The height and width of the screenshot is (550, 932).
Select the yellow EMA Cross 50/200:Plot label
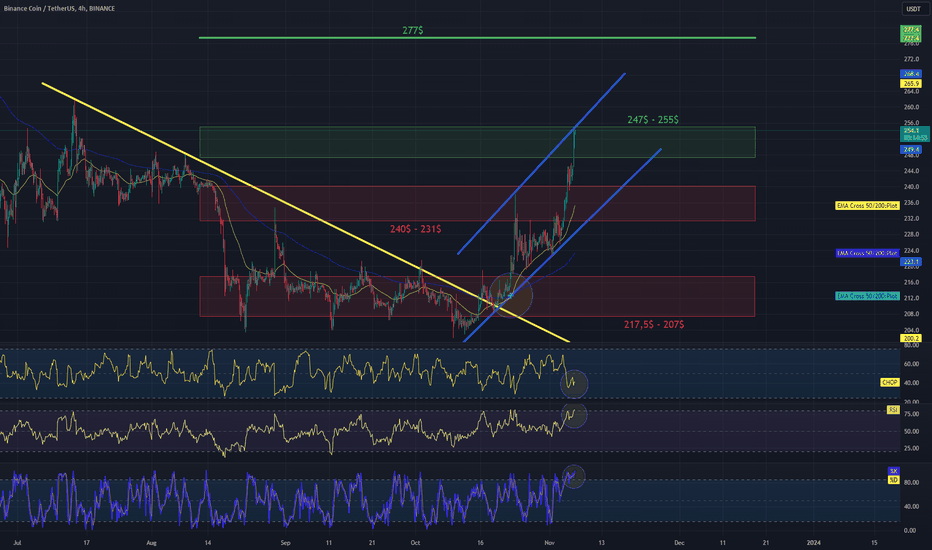[x=867, y=206]
